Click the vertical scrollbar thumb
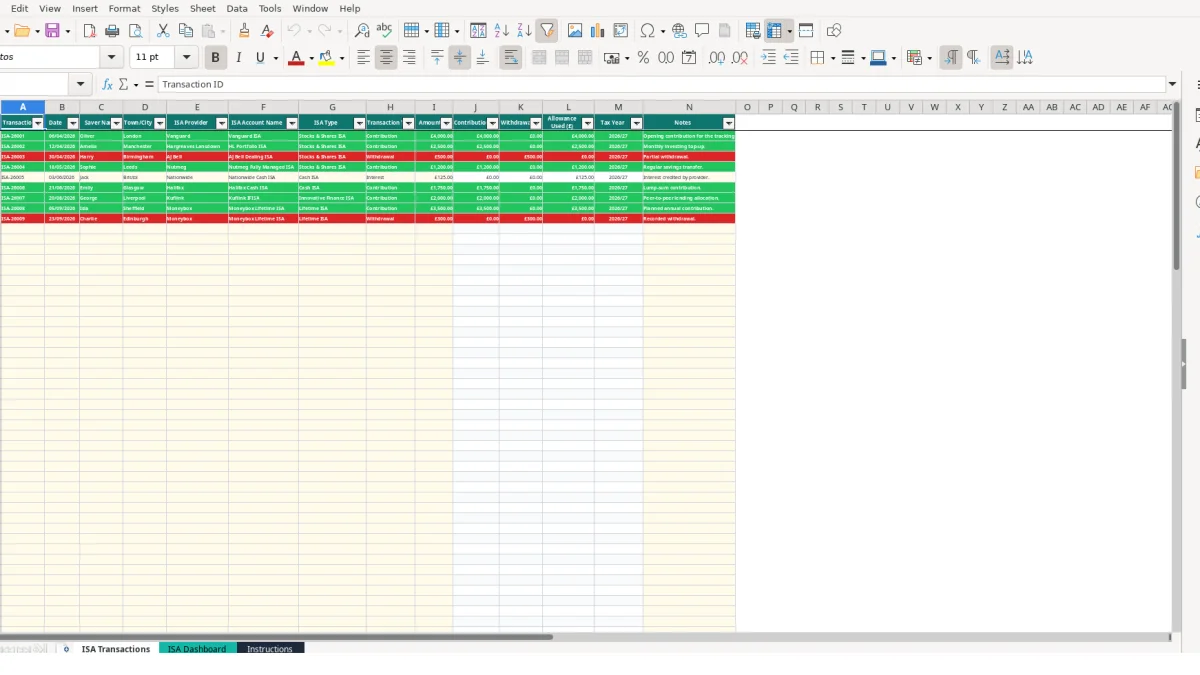 [x=1176, y=186]
